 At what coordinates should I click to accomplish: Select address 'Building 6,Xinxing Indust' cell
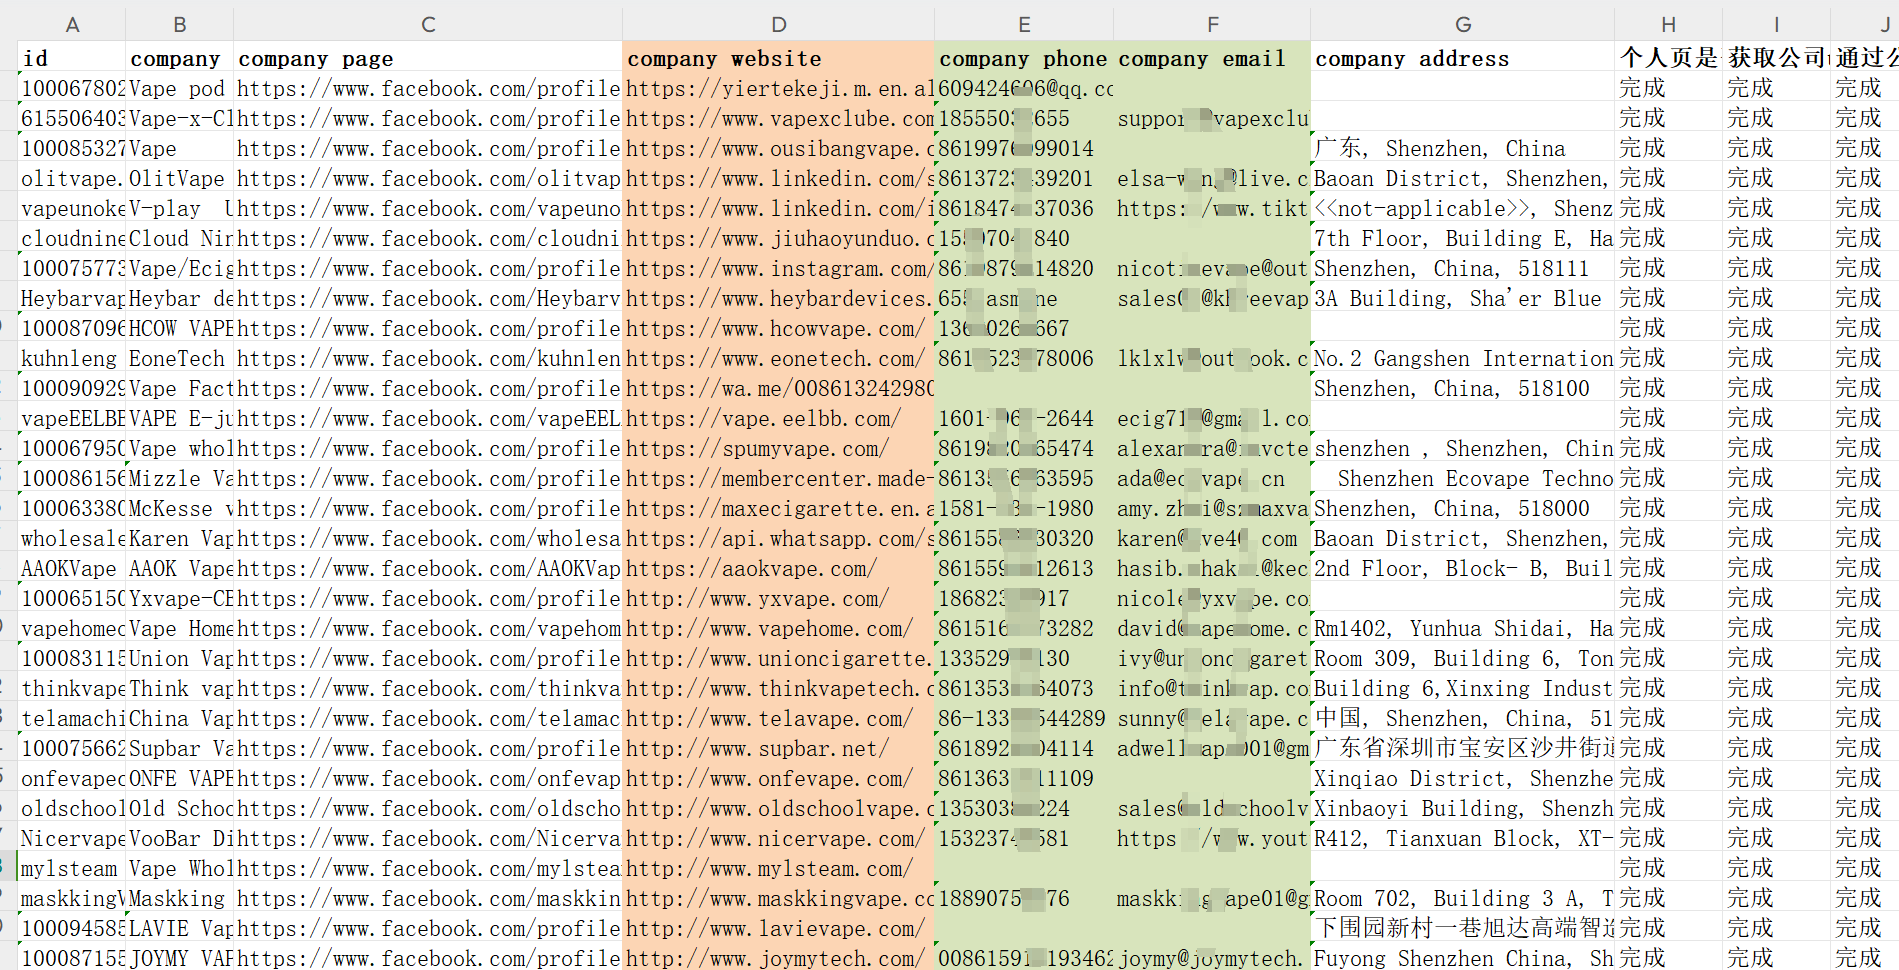(1463, 688)
